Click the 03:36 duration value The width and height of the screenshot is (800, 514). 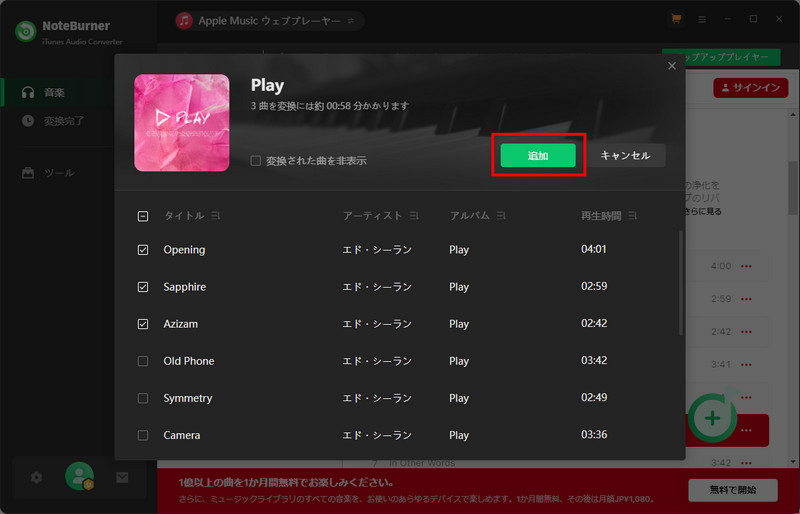pos(594,435)
